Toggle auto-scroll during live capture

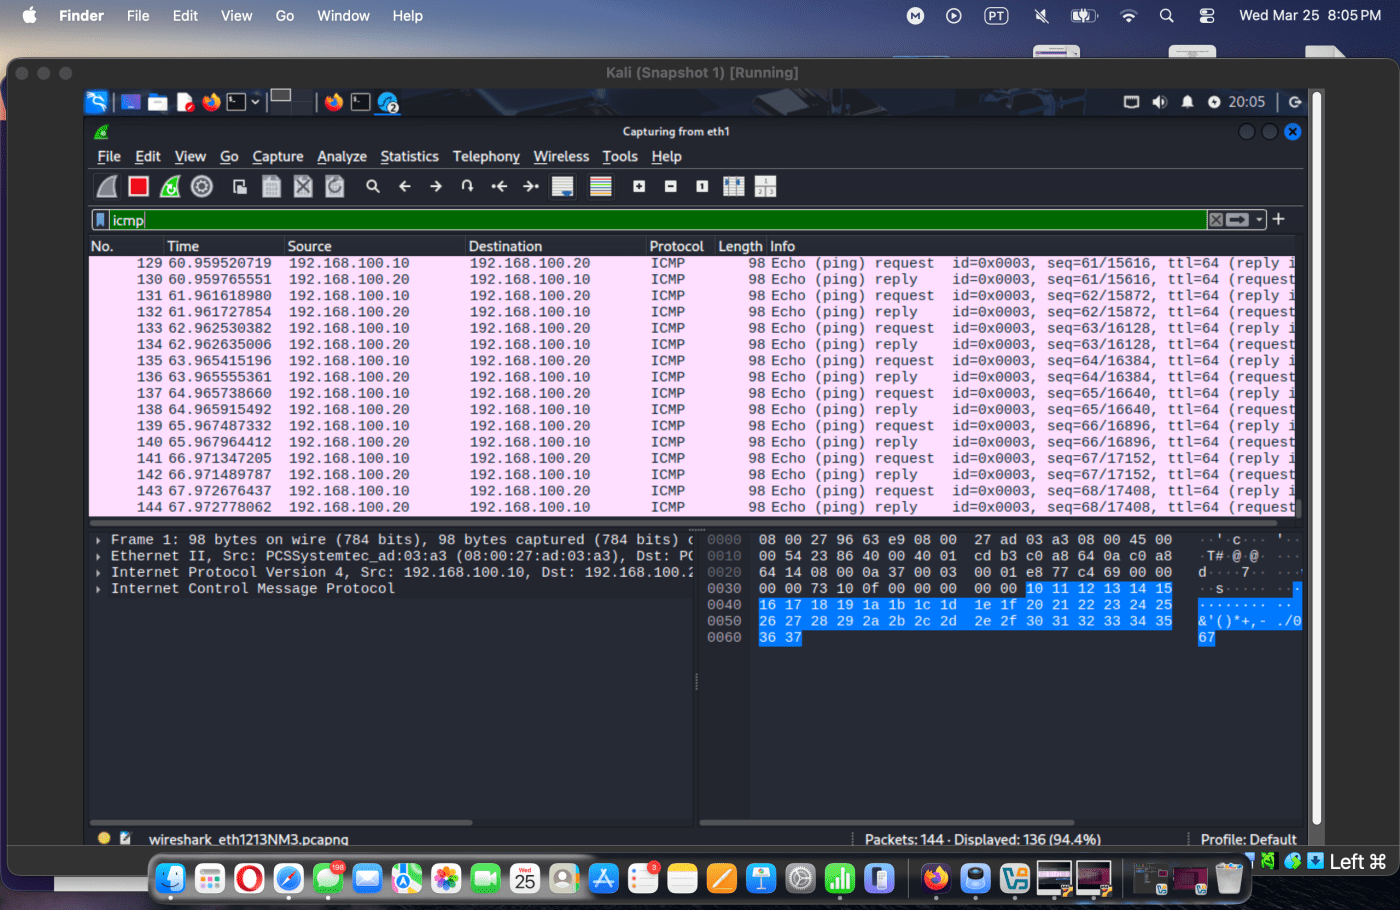tap(563, 187)
